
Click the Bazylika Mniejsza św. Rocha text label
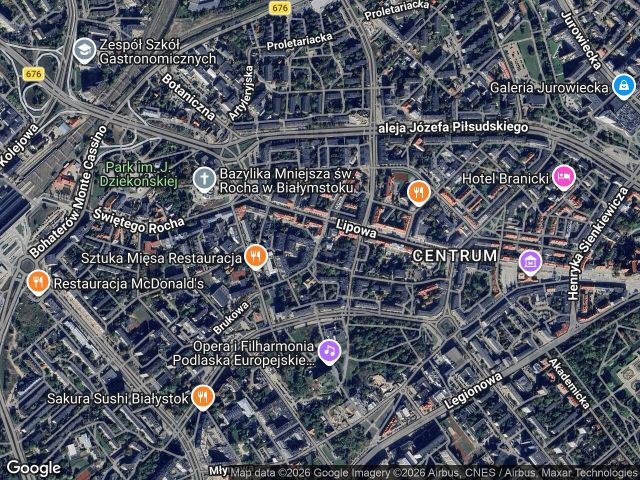tap(287, 181)
